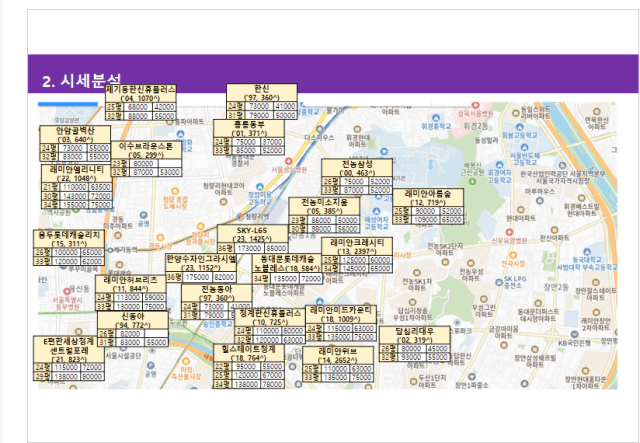Click the 답십리대우 label box title

[414, 331]
